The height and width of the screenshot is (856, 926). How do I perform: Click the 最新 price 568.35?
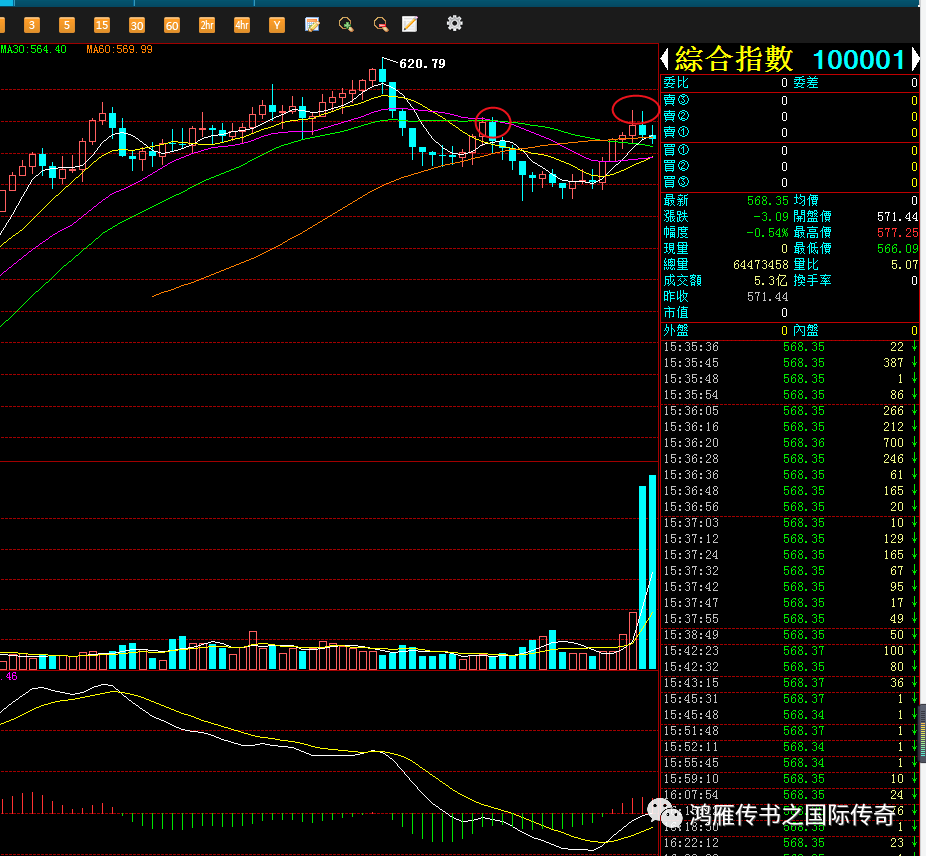point(768,201)
